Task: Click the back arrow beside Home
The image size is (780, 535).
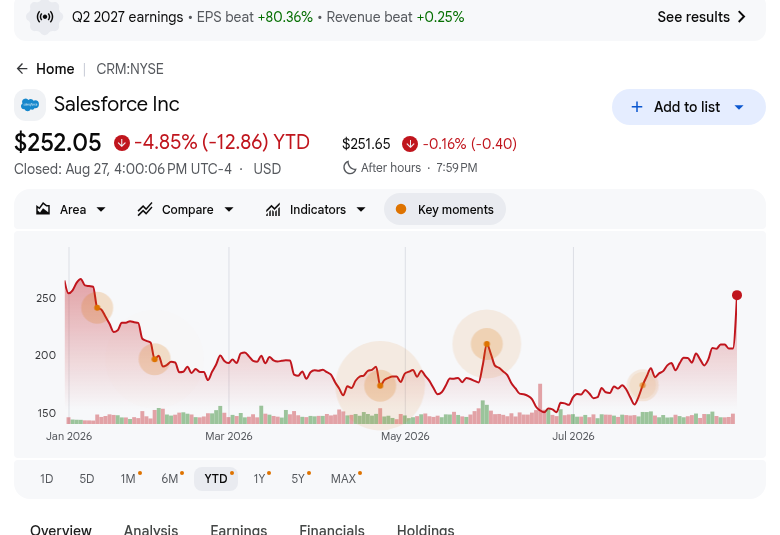Action: point(22,69)
